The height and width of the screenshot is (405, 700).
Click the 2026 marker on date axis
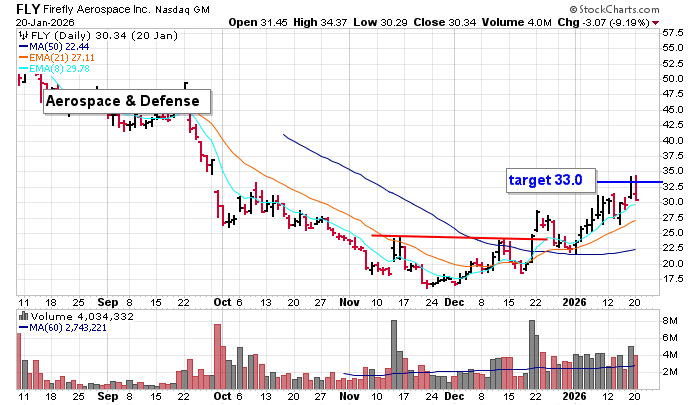(x=571, y=299)
